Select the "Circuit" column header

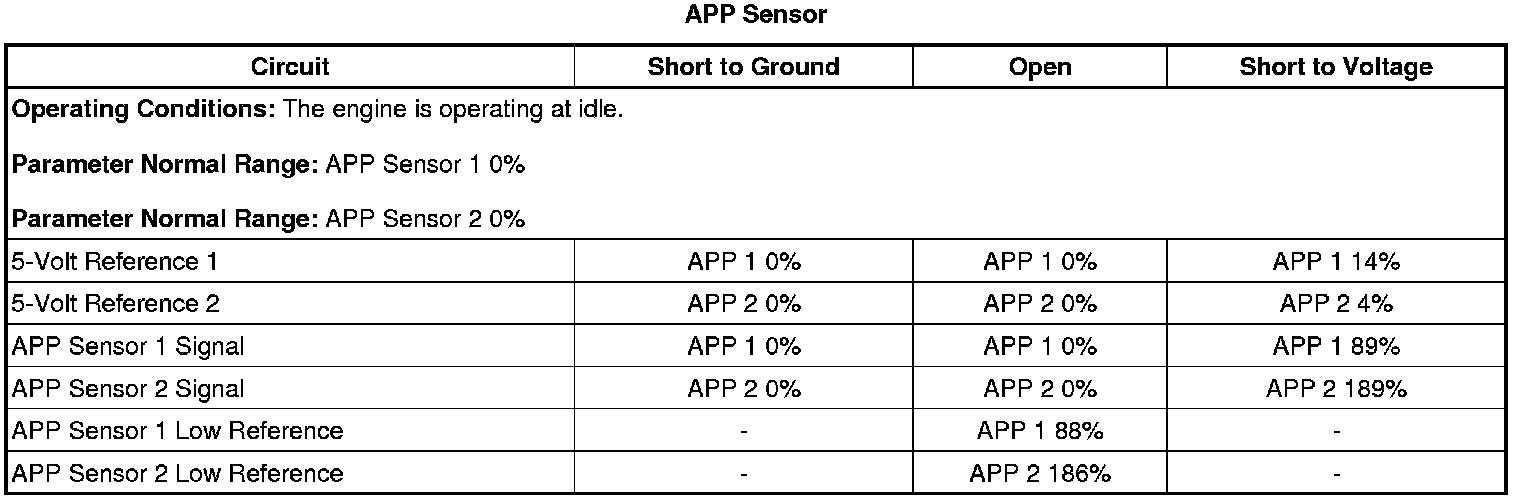click(290, 67)
